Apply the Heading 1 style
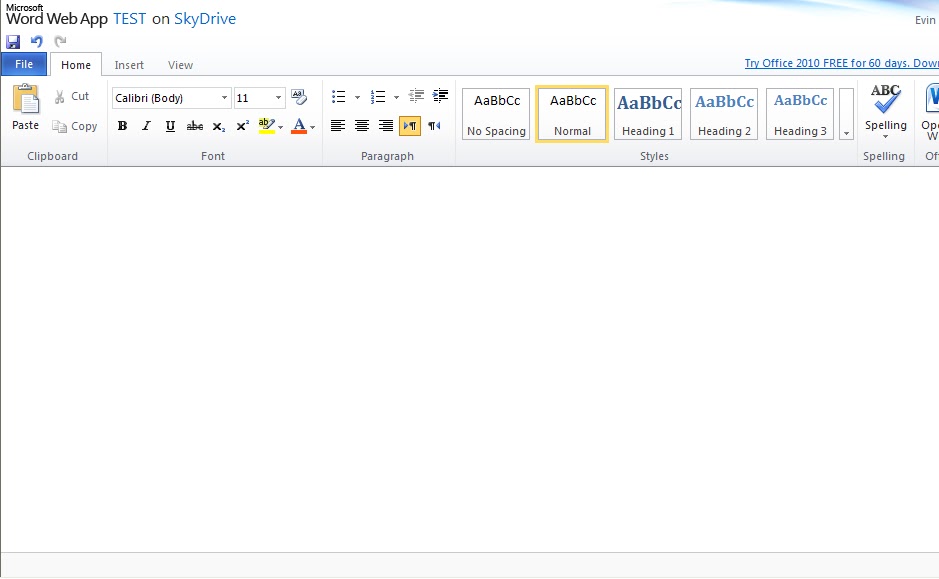Screen dimensions: 939x579 [x=648, y=114]
